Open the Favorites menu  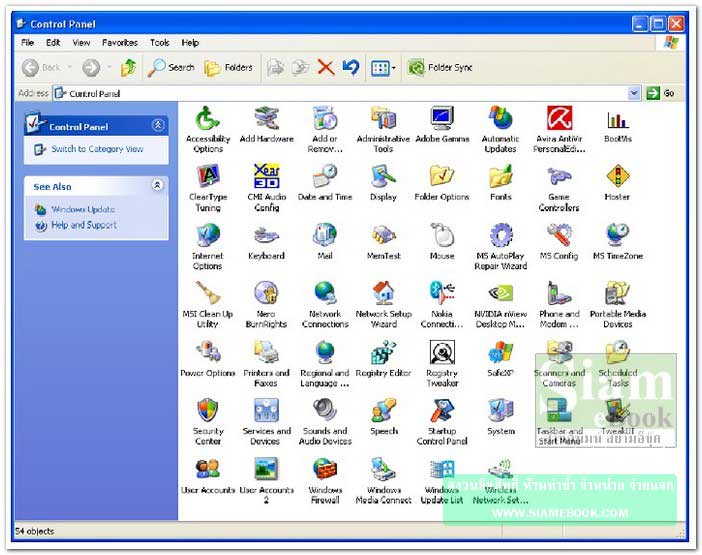120,43
